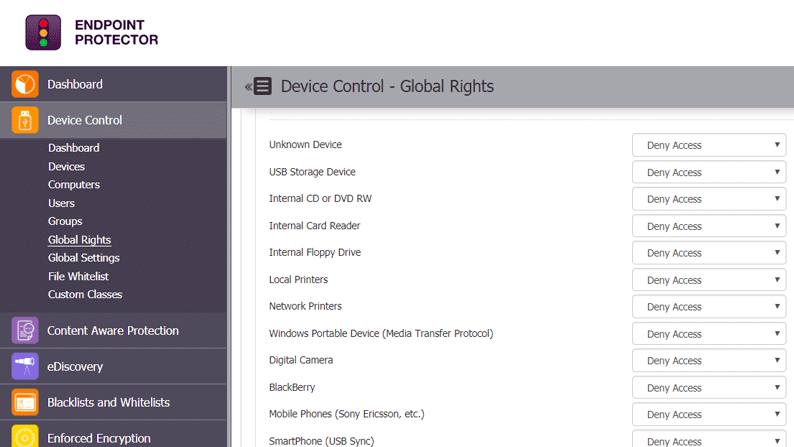
Task: Click the Enforced Encryption icon
Action: point(25,437)
